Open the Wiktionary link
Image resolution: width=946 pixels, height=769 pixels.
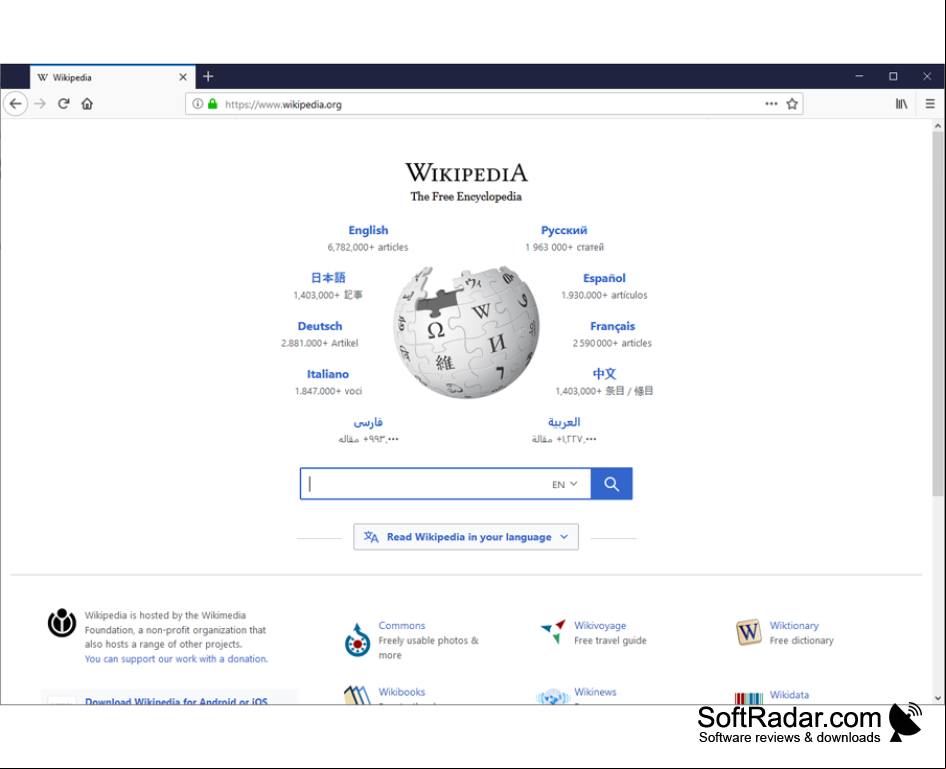(794, 625)
